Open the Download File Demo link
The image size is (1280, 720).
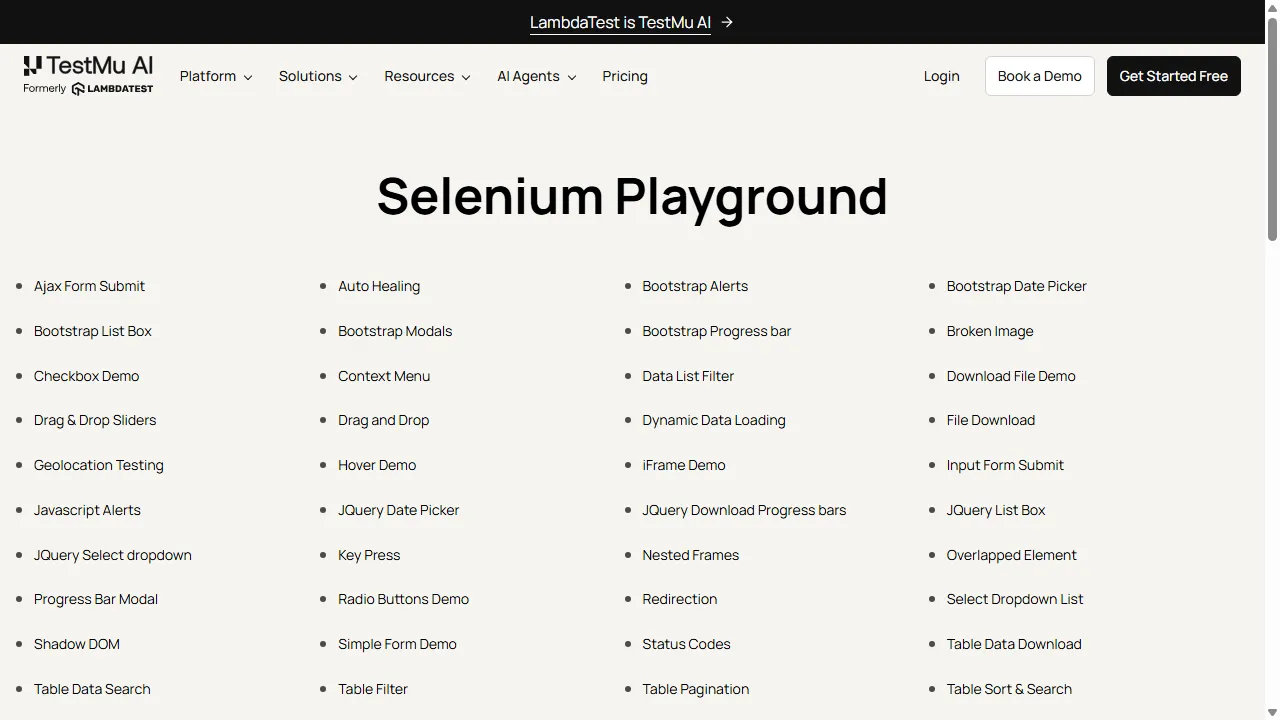1011,376
